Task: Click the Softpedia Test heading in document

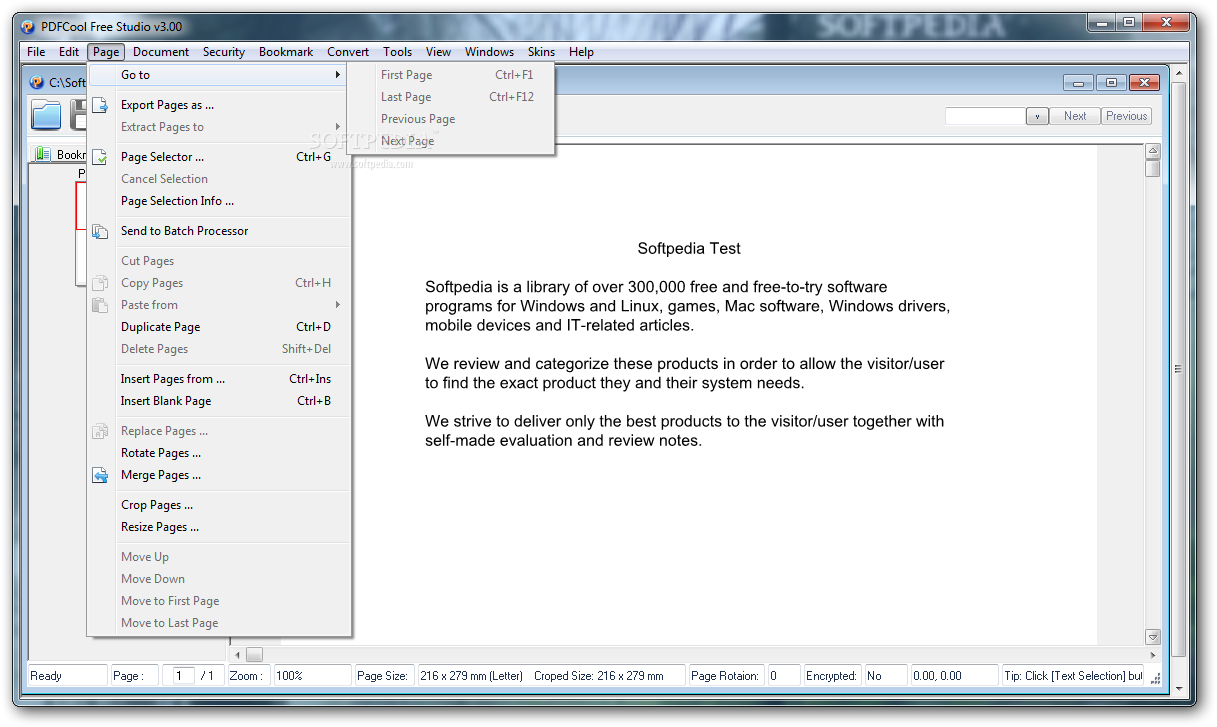Action: point(689,248)
